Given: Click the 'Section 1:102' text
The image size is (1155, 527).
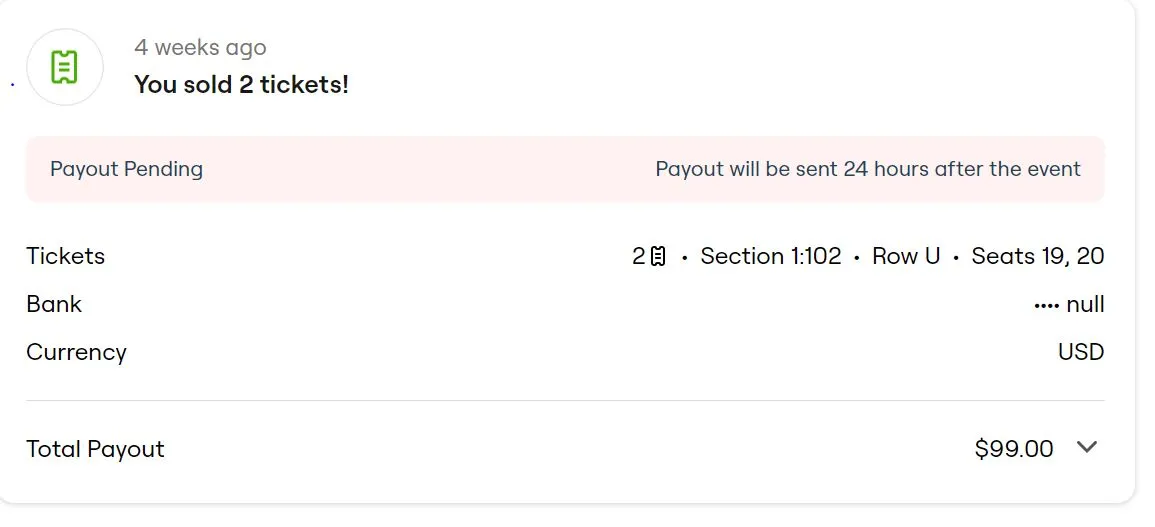Looking at the screenshot, I should [771, 256].
